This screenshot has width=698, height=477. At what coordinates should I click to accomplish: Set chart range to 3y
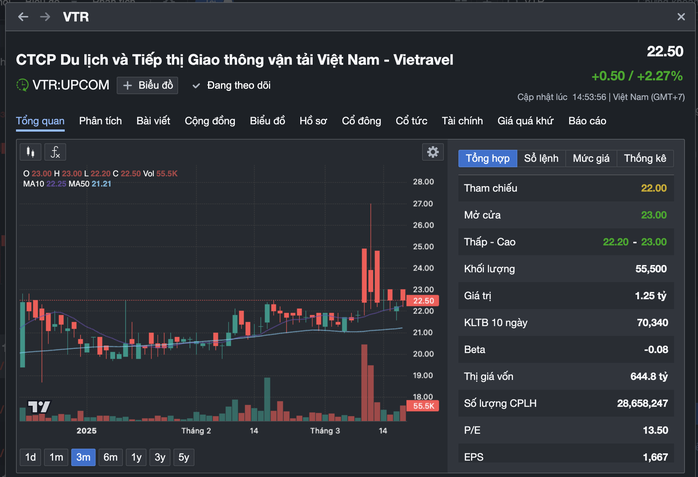[x=160, y=457]
